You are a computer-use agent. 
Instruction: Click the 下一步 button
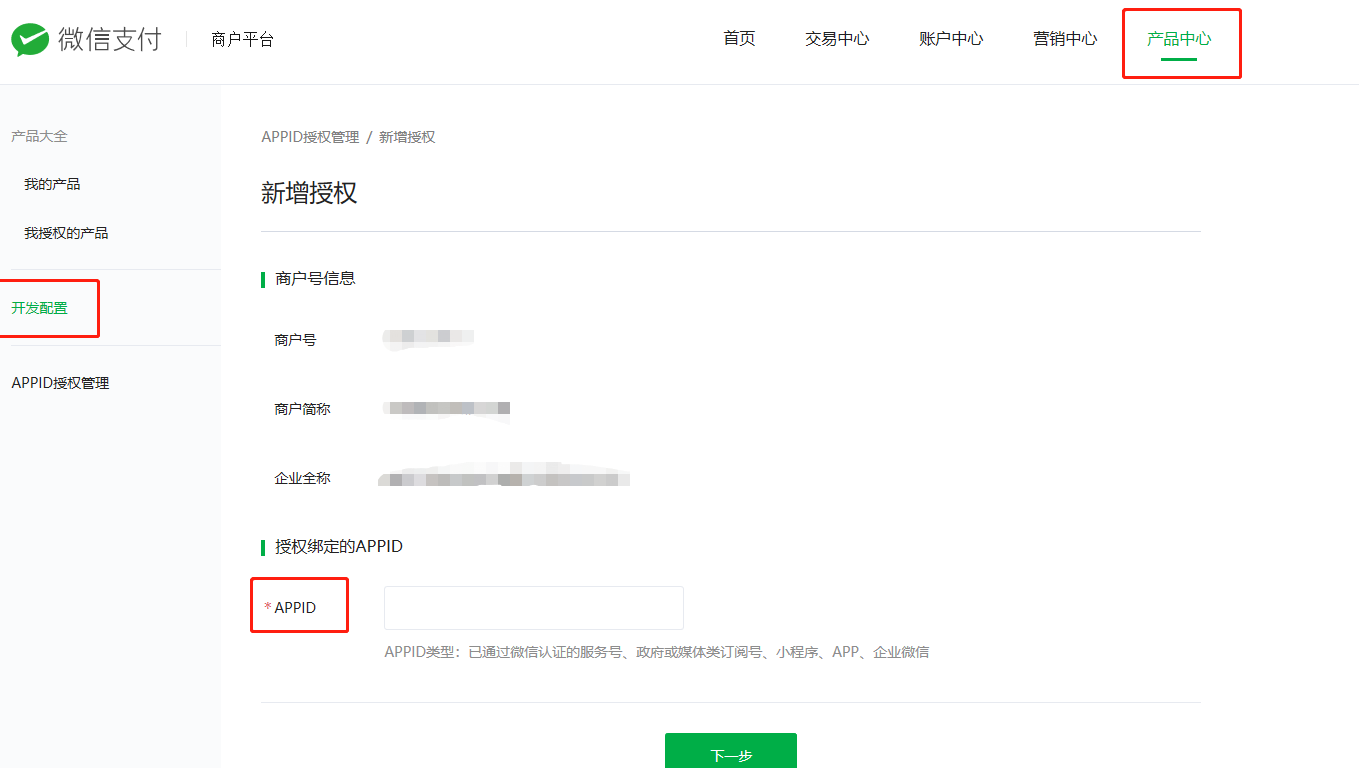731,751
